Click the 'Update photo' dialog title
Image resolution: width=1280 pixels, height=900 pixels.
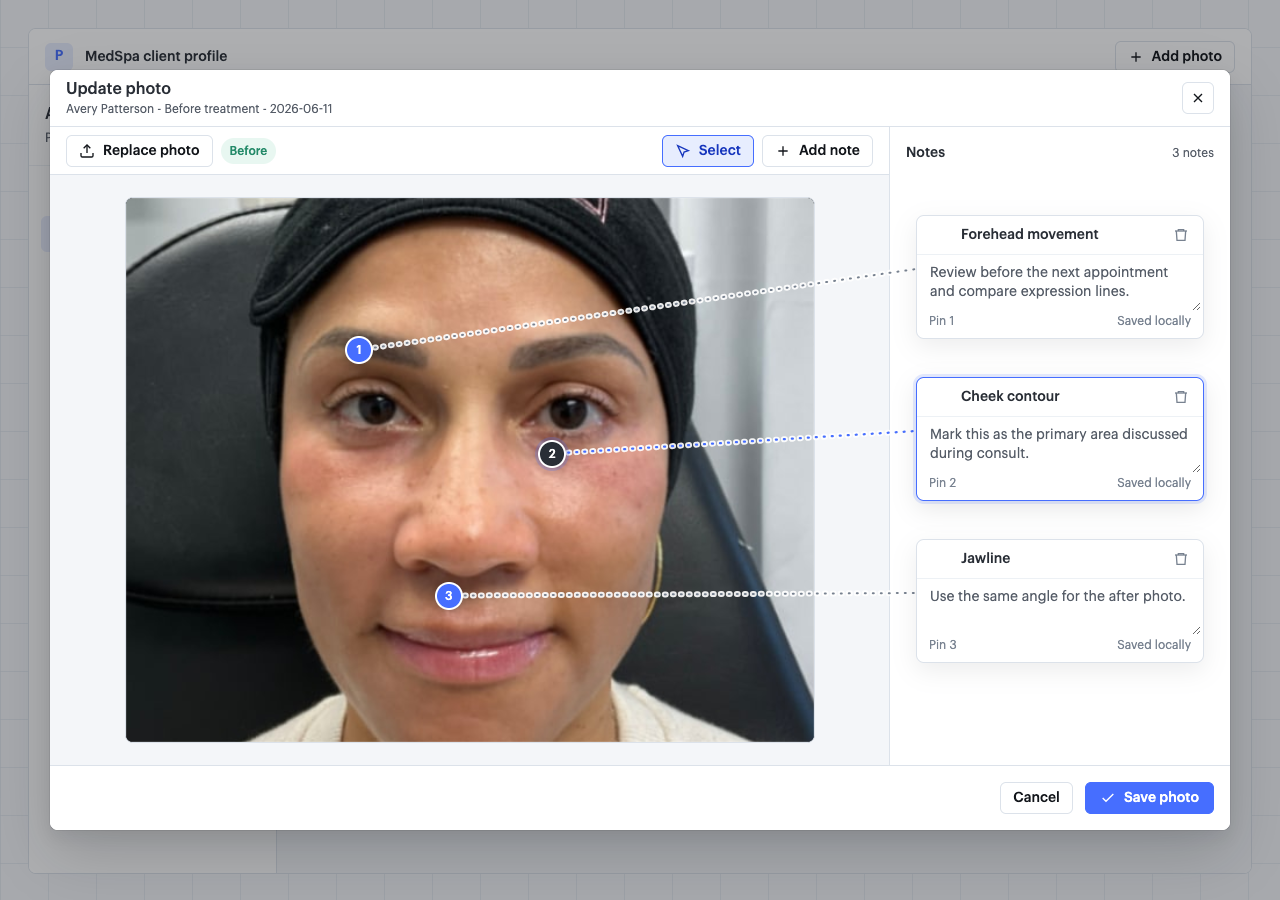pos(119,89)
